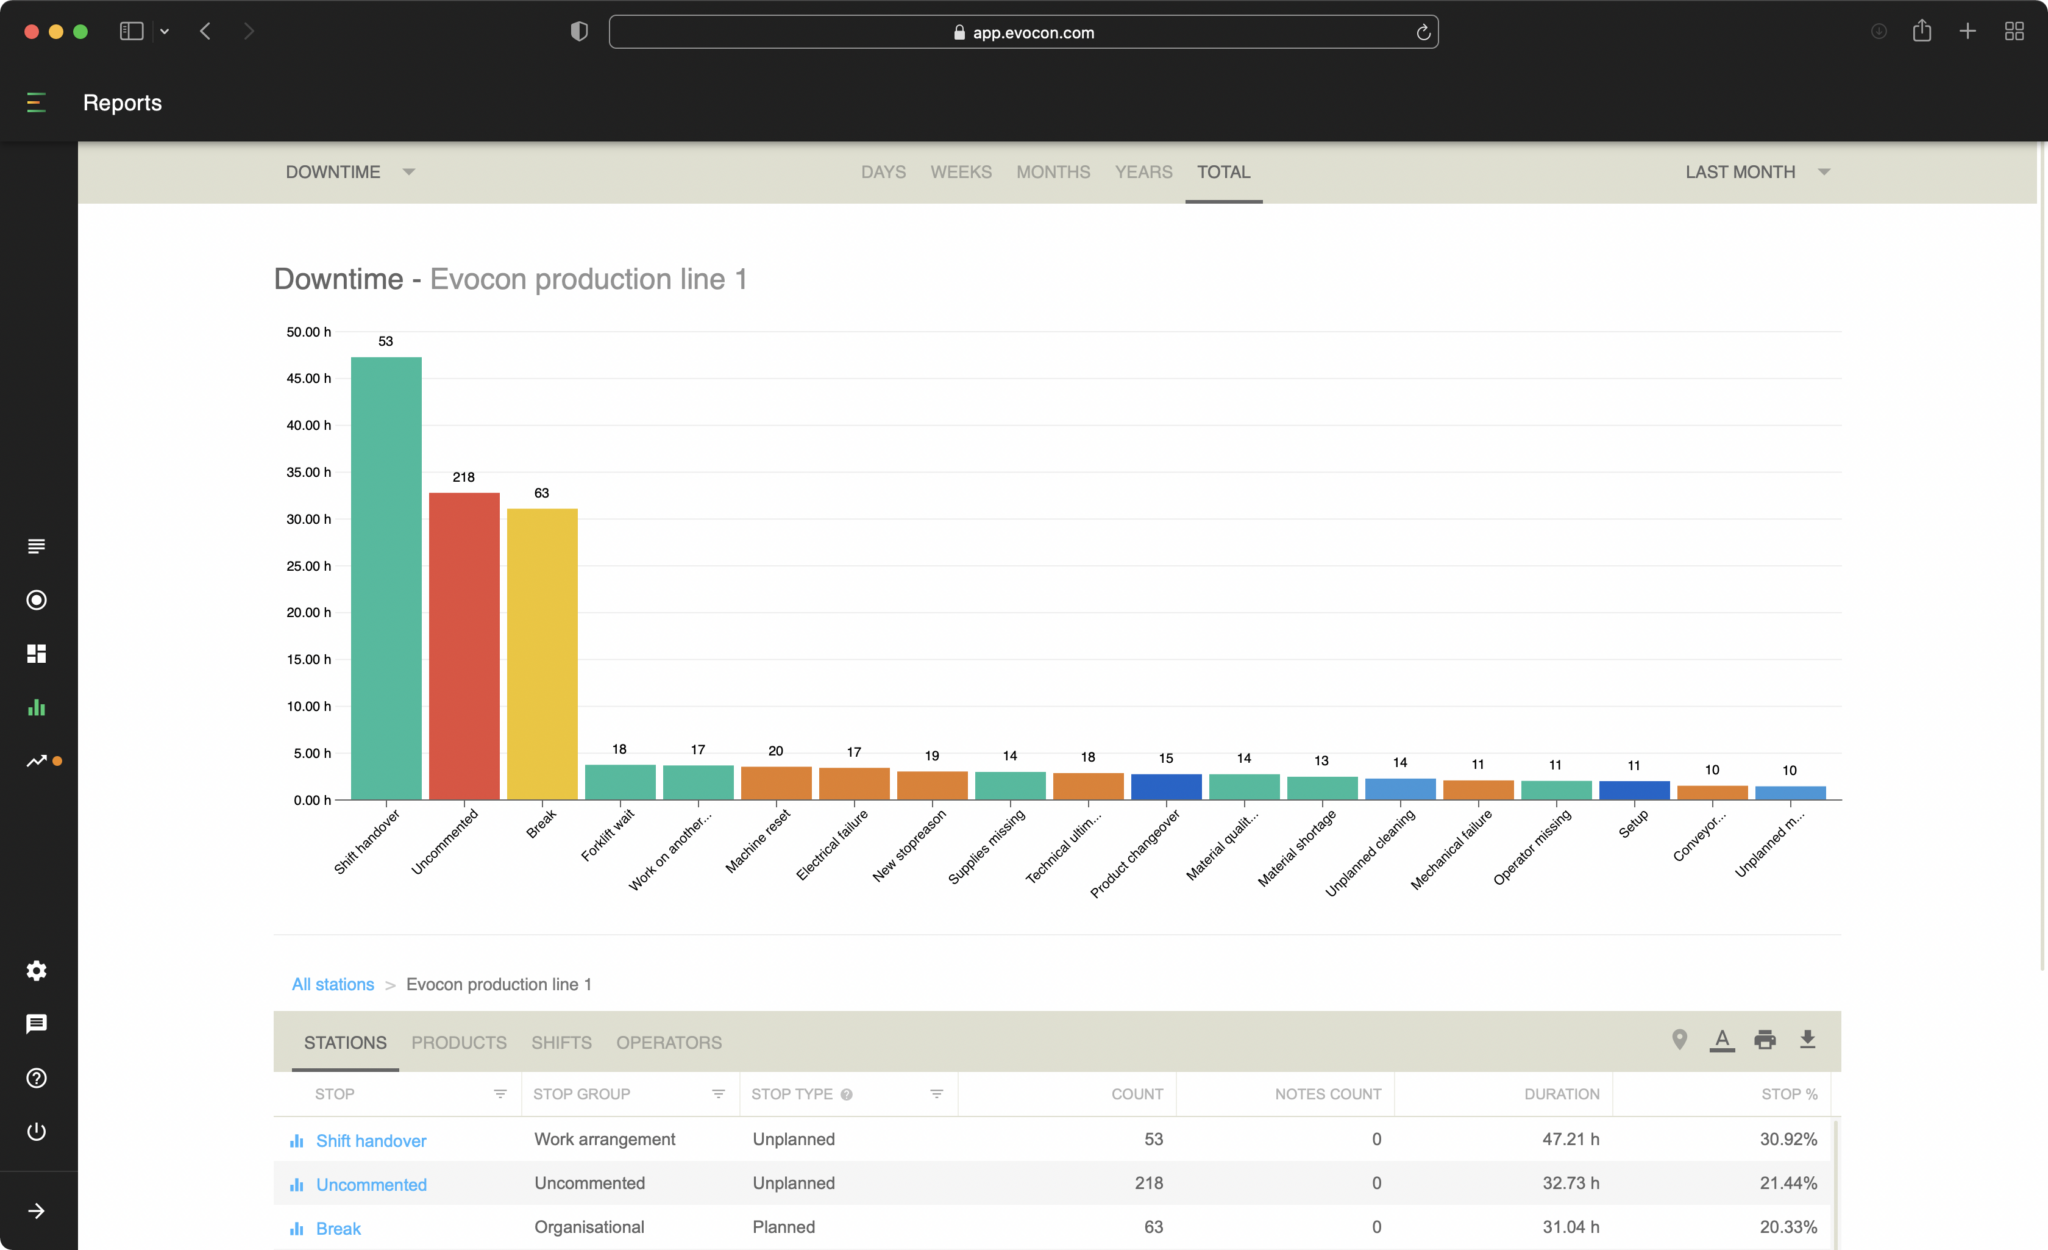2048x1250 pixels.
Task: Open the chat message icon in sidebar
Action: tap(37, 1023)
